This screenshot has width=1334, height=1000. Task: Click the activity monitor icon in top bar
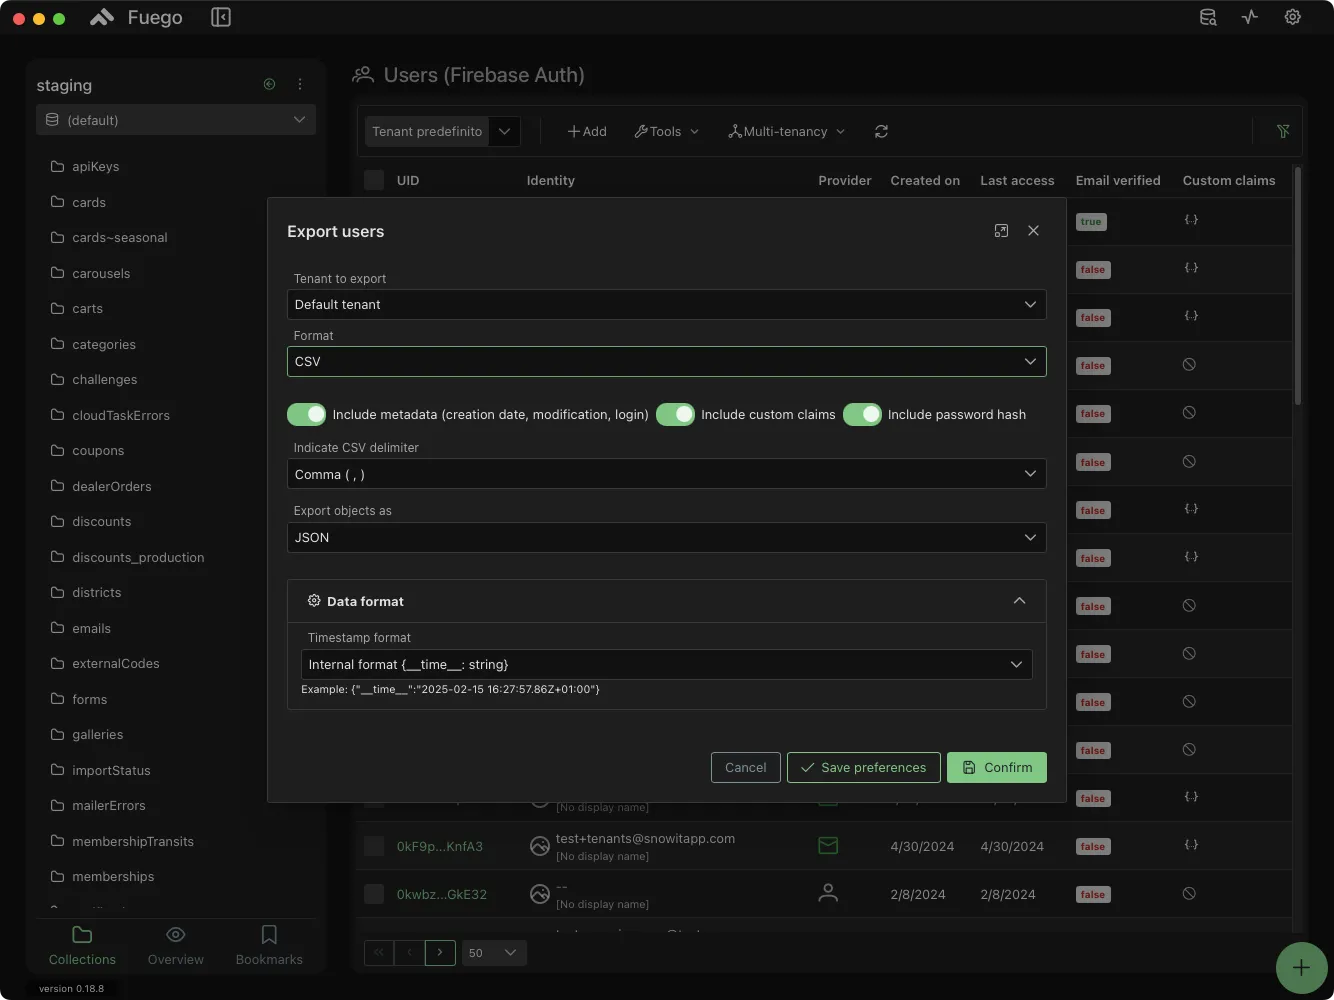coord(1249,17)
